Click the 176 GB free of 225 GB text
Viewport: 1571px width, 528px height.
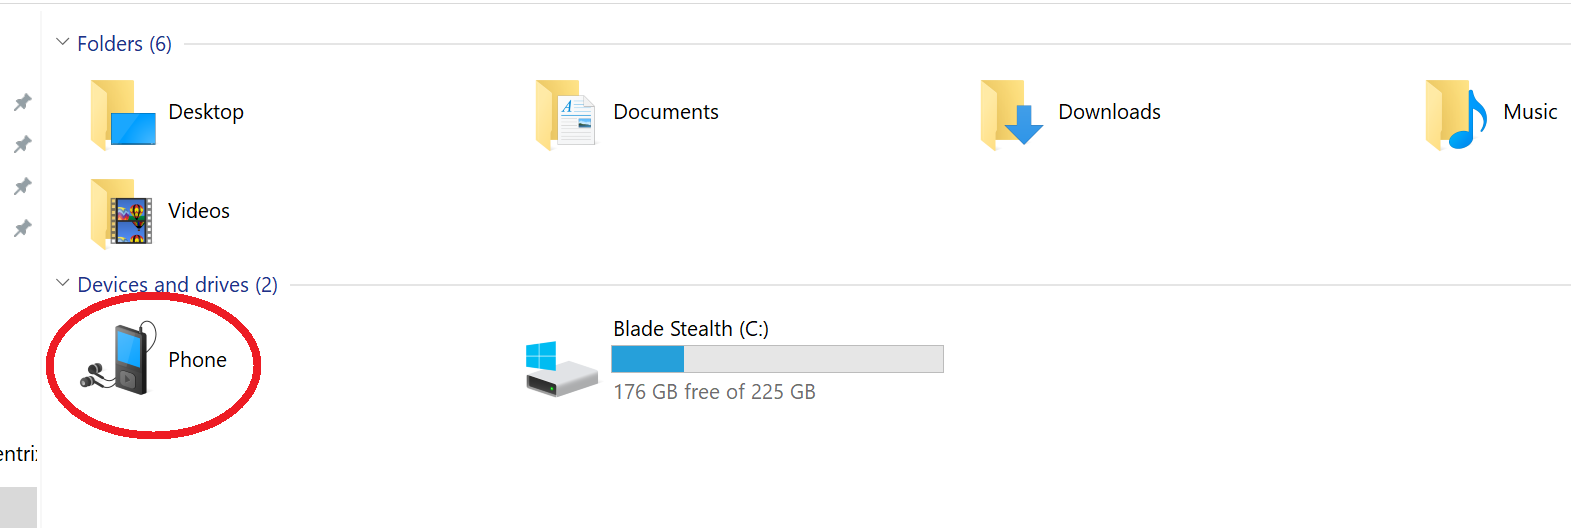click(714, 392)
